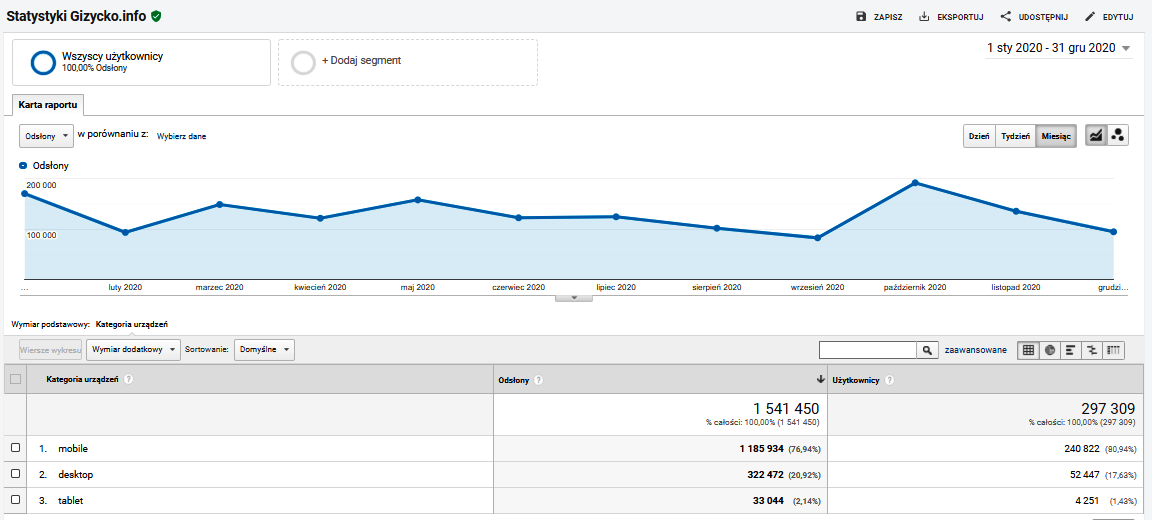The image size is (1152, 520).
Task: Click the EKSPORTUJ download icon
Action: point(924,17)
